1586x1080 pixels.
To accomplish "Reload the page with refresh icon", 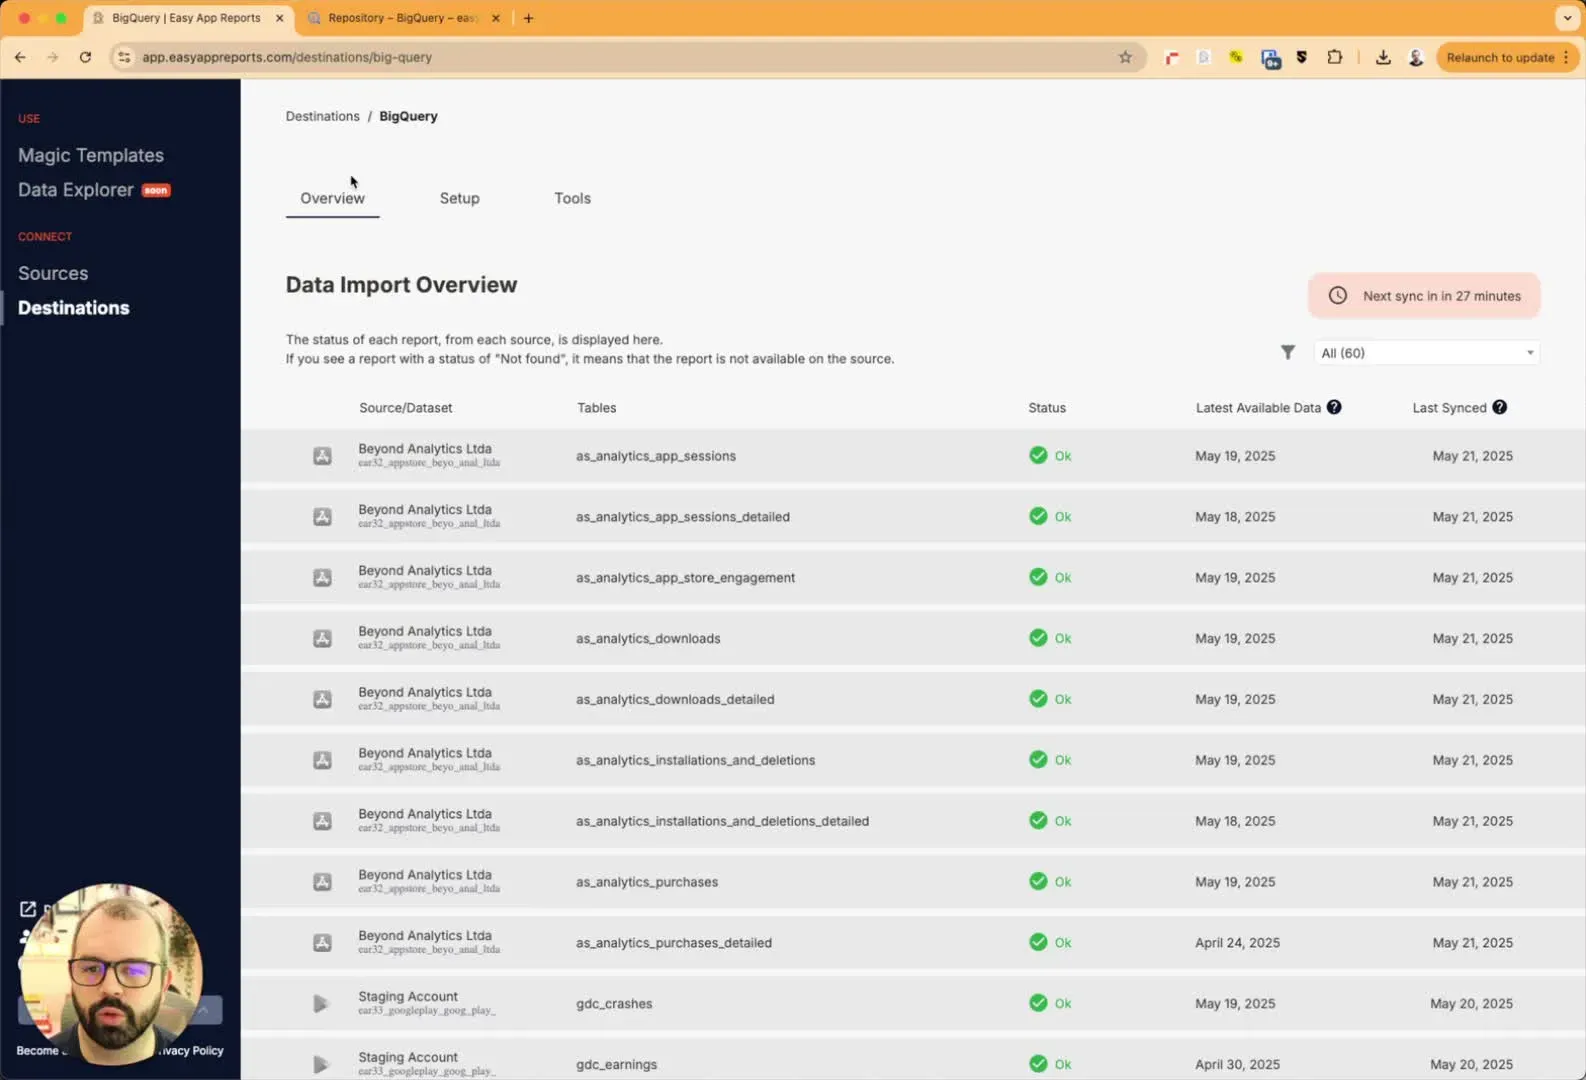I will 85,57.
